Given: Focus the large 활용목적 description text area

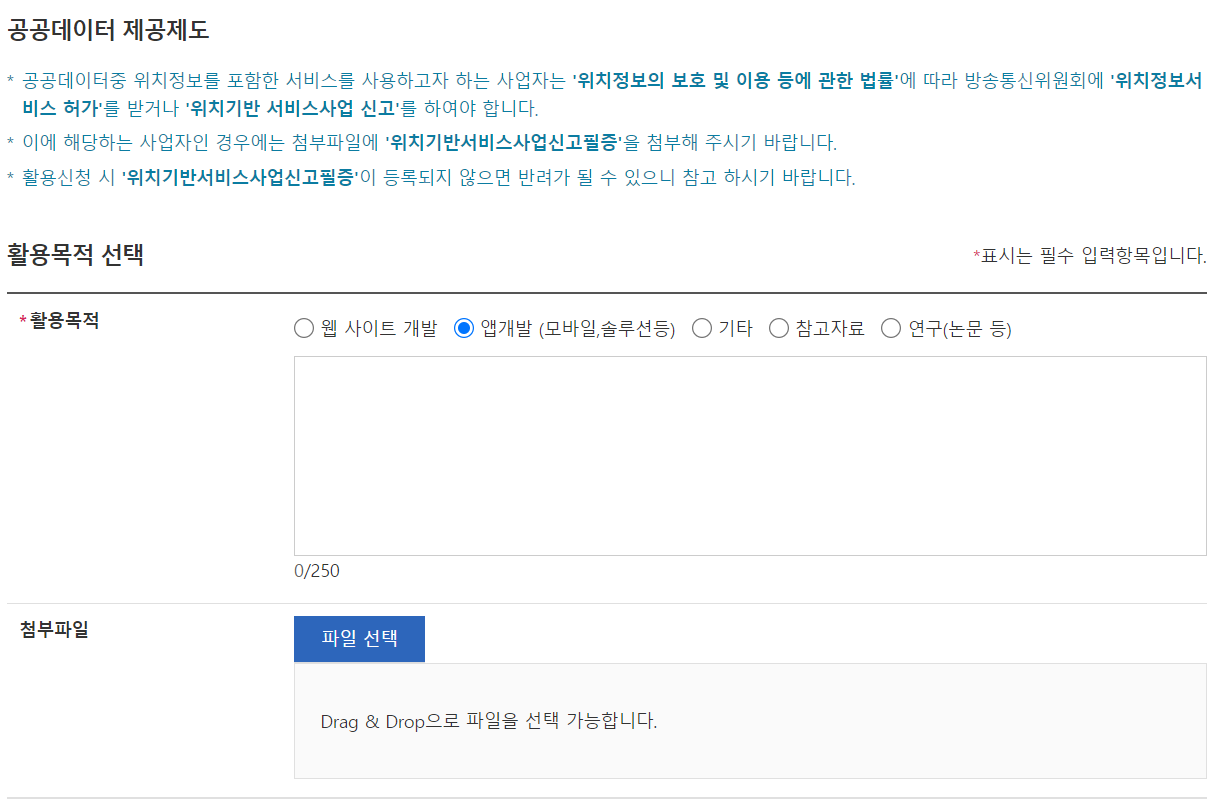Looking at the screenshot, I should [750, 456].
